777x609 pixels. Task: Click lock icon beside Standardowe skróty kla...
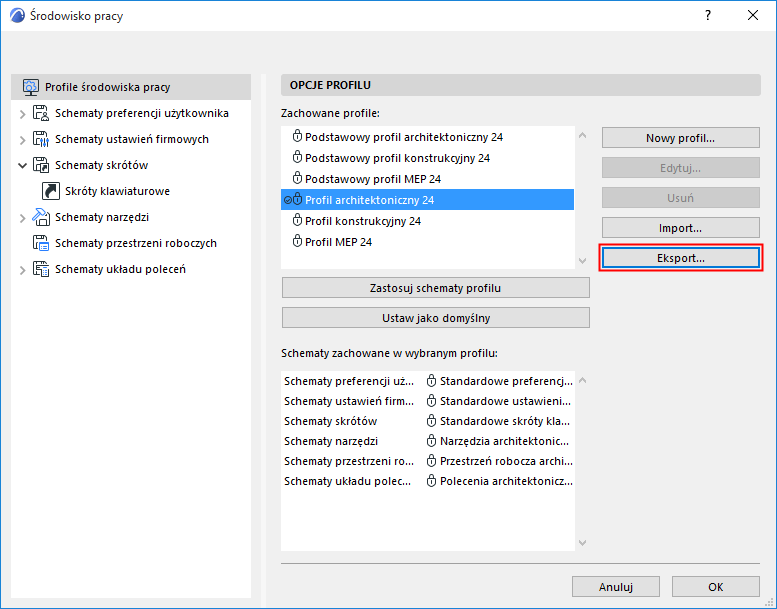point(432,421)
